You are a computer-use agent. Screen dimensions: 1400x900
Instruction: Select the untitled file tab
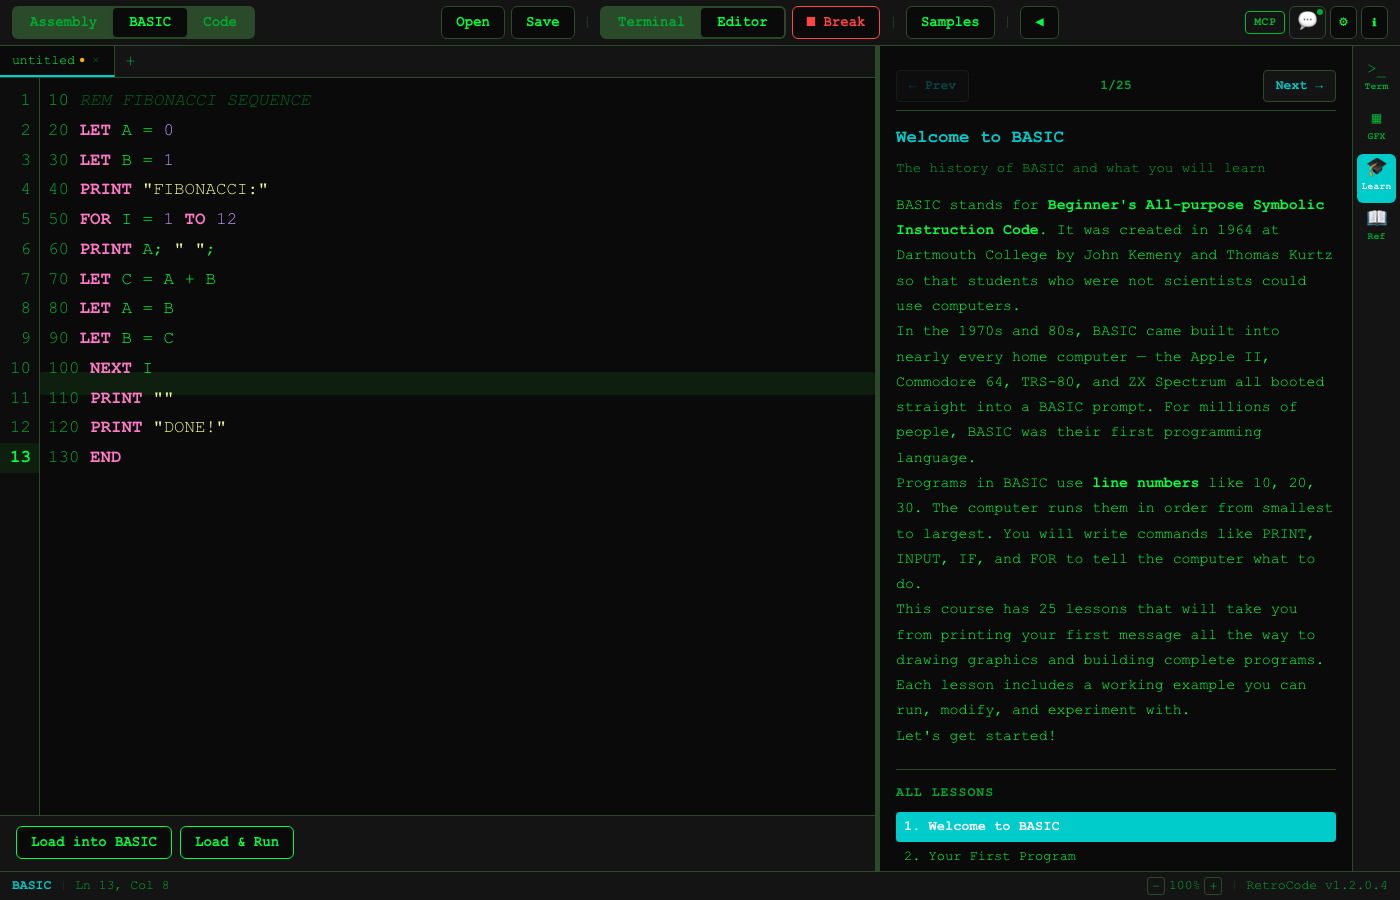pos(45,60)
